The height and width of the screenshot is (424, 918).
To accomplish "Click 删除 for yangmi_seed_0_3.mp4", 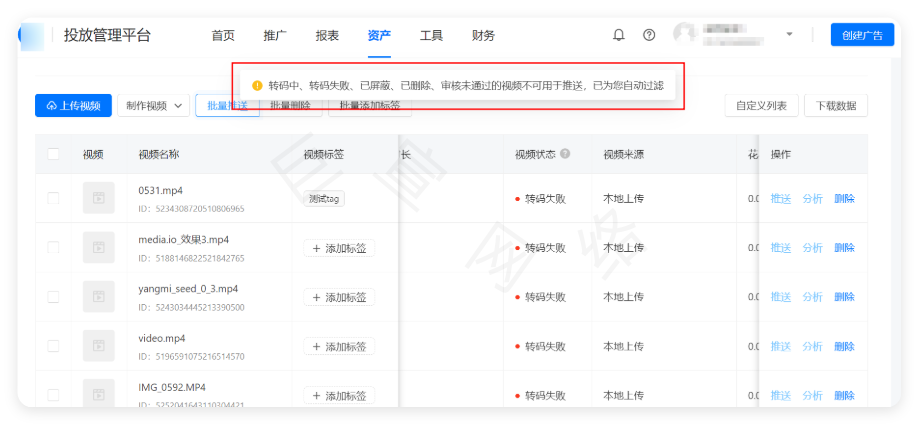I will click(844, 297).
